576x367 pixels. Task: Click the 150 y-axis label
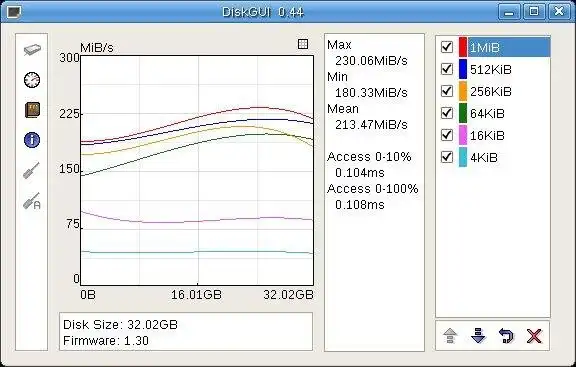(69, 169)
